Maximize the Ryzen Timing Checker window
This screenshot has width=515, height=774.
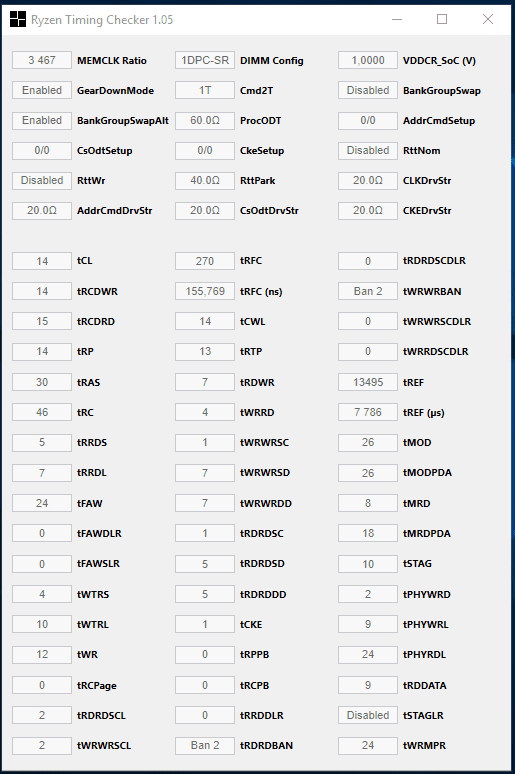pyautogui.click(x=442, y=19)
